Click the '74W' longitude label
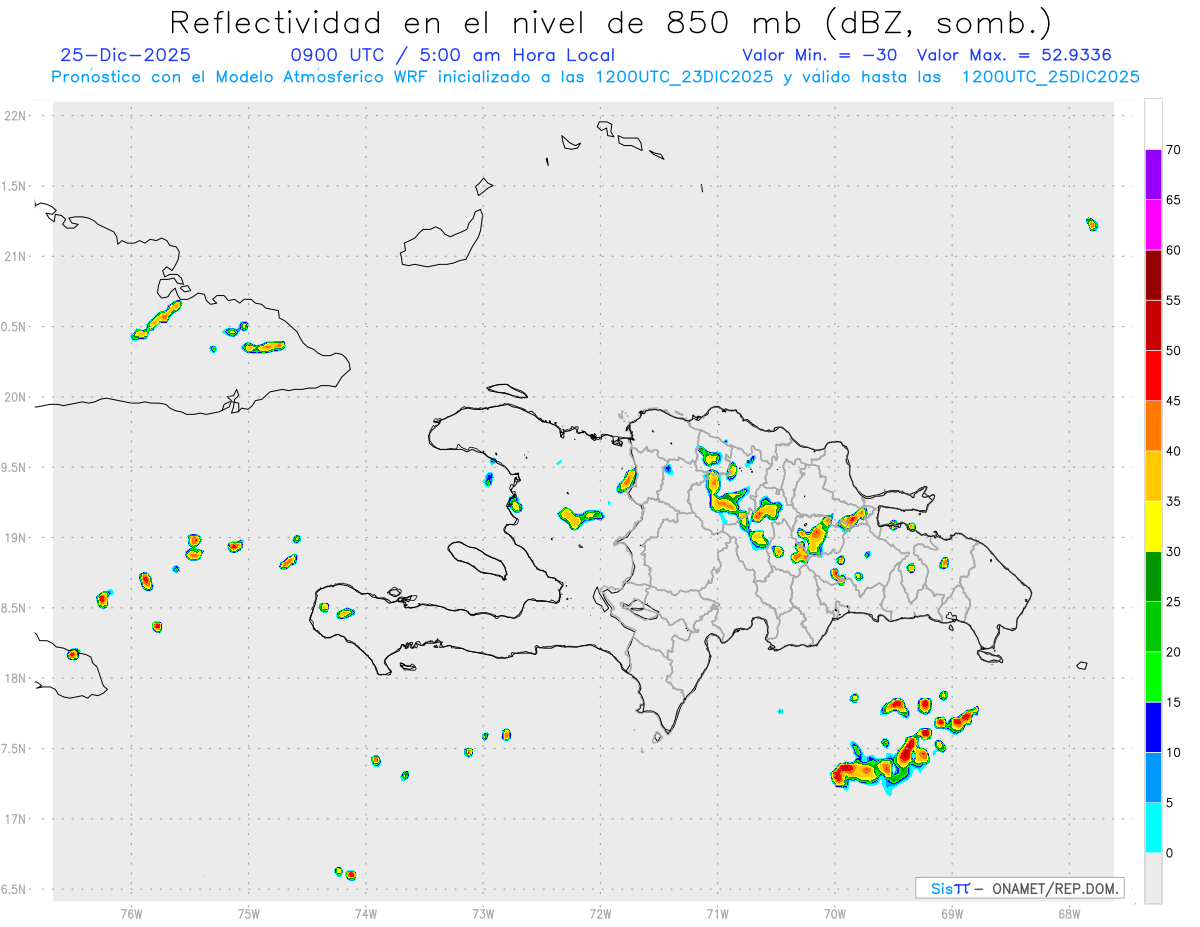 (365, 913)
